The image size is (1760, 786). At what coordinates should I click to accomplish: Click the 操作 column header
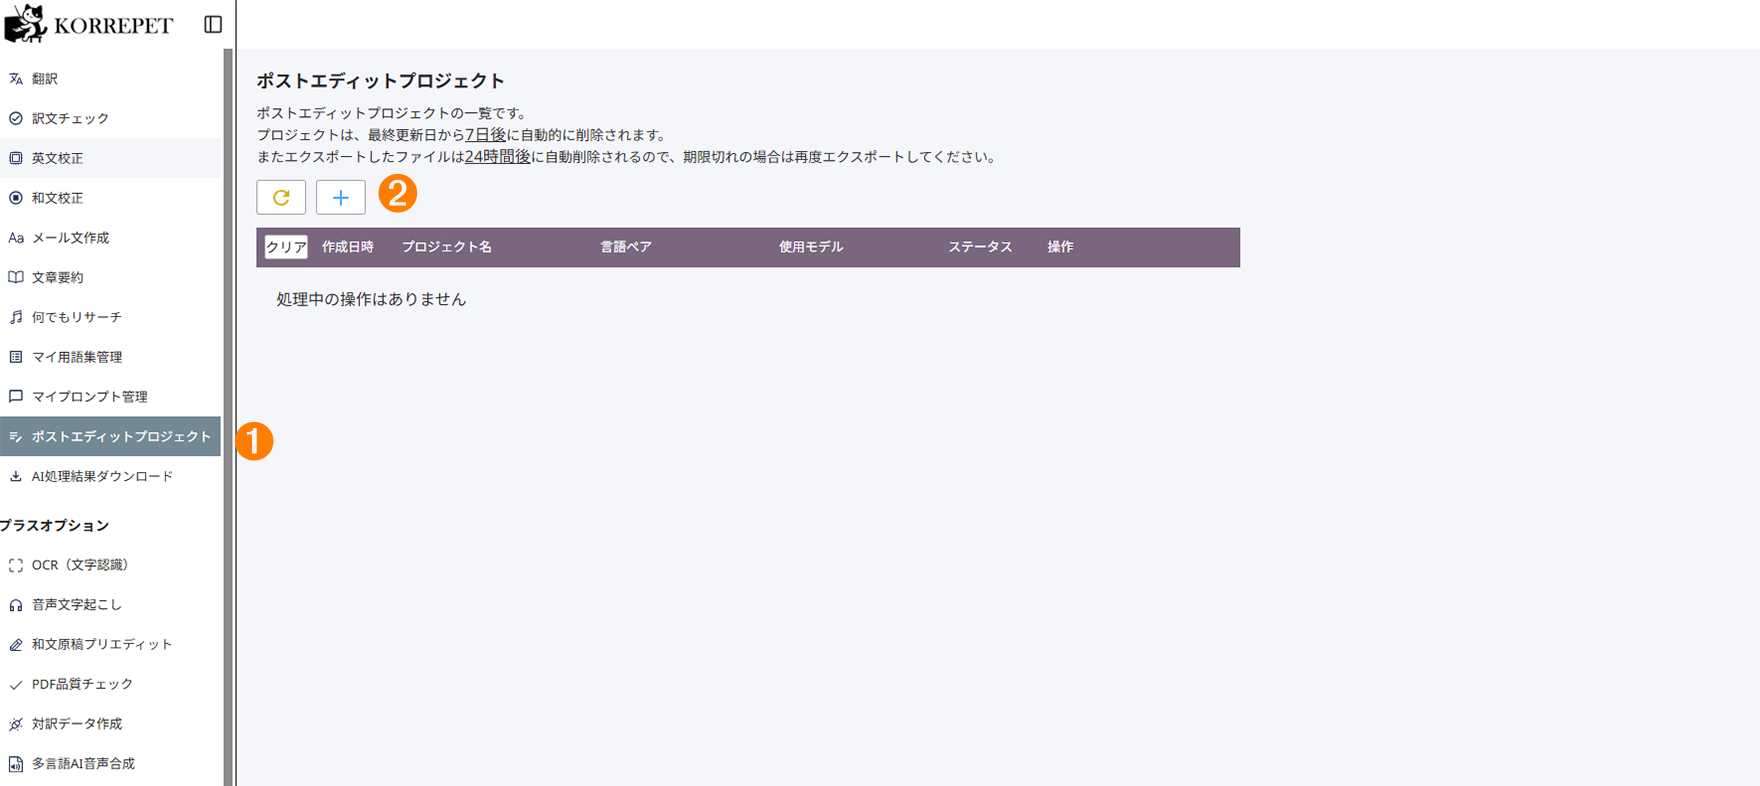coord(1060,247)
